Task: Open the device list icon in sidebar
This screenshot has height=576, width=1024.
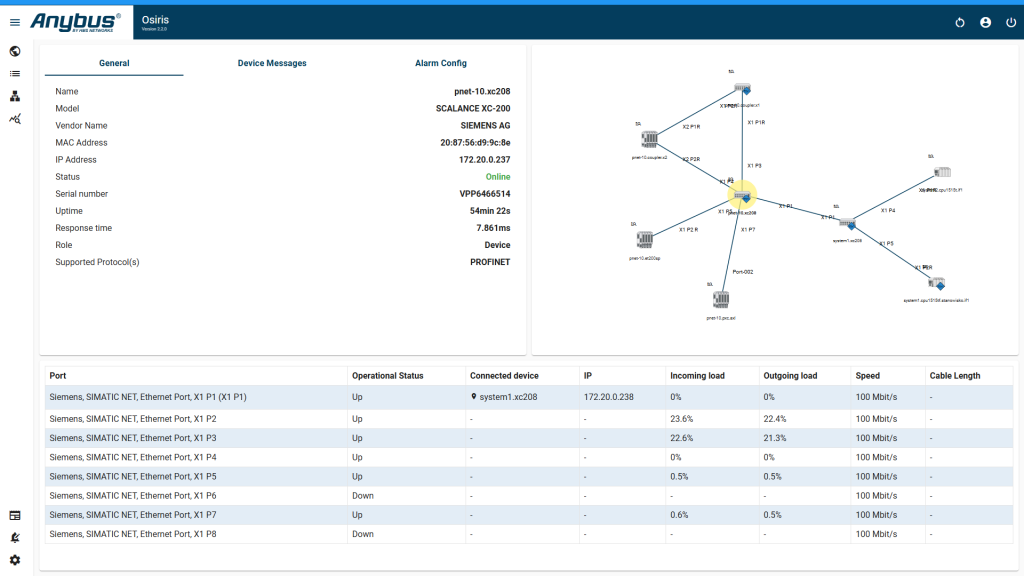Action: pyautogui.click(x=15, y=74)
